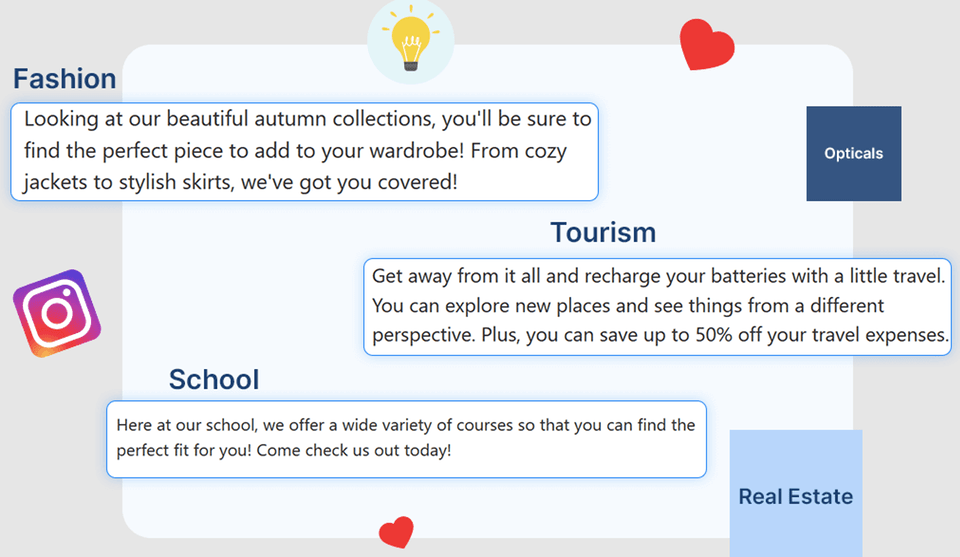Click the small red heart at bottom
Screen dimensions: 960x557
(x=396, y=532)
